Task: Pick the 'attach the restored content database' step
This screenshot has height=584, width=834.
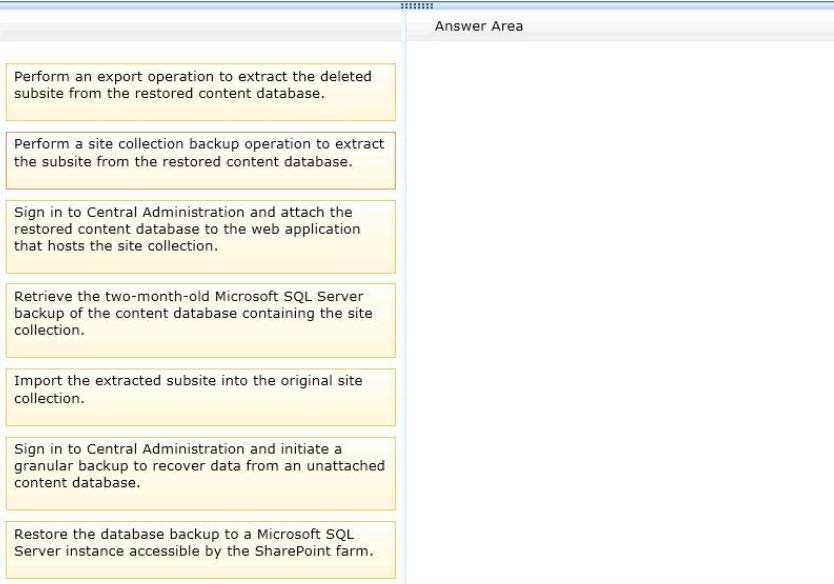Action: click(201, 237)
